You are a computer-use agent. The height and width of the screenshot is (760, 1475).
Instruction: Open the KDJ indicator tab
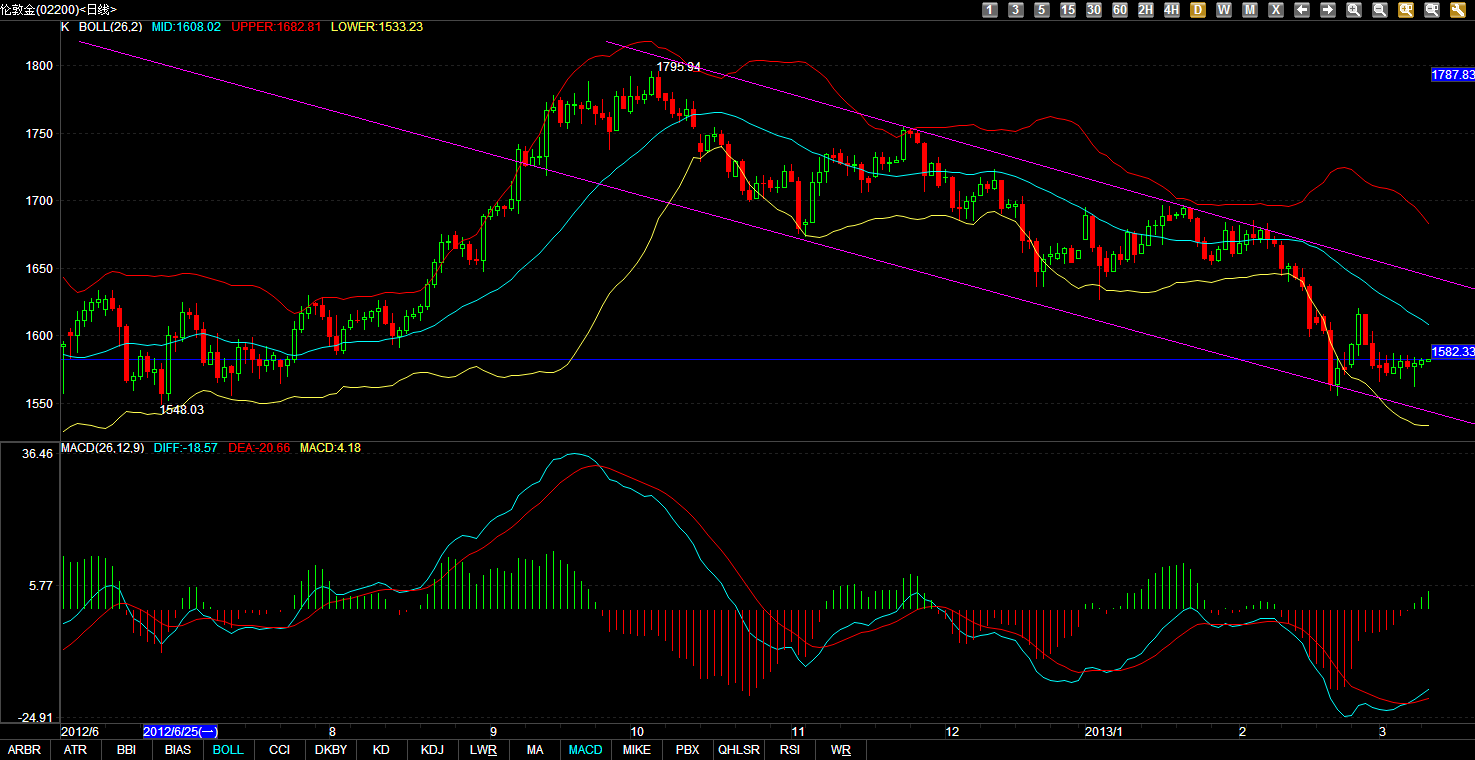(432, 750)
